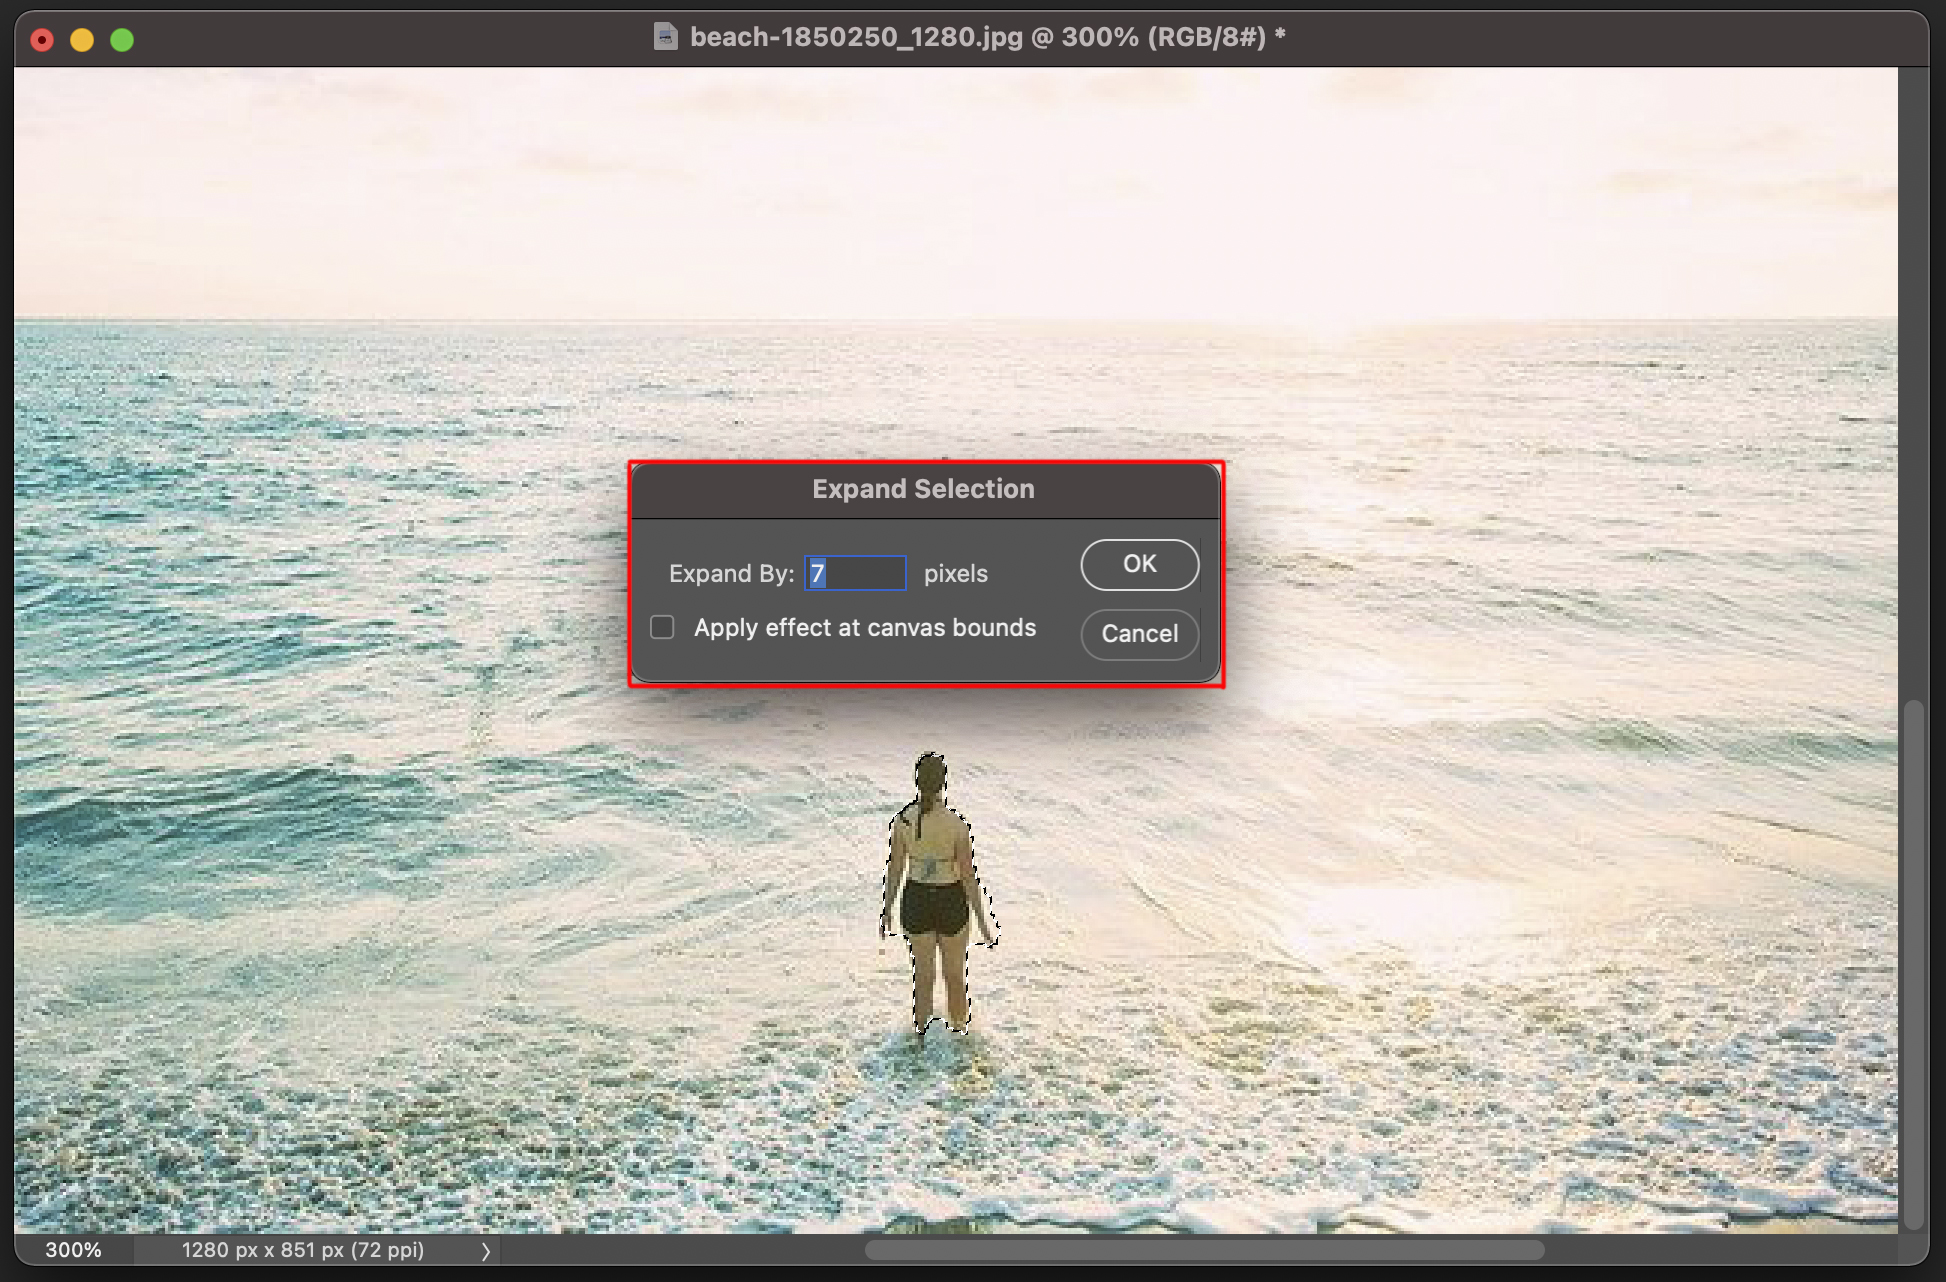
Task: Click the Expand Selection dialog title bar
Action: pyautogui.click(x=923, y=489)
